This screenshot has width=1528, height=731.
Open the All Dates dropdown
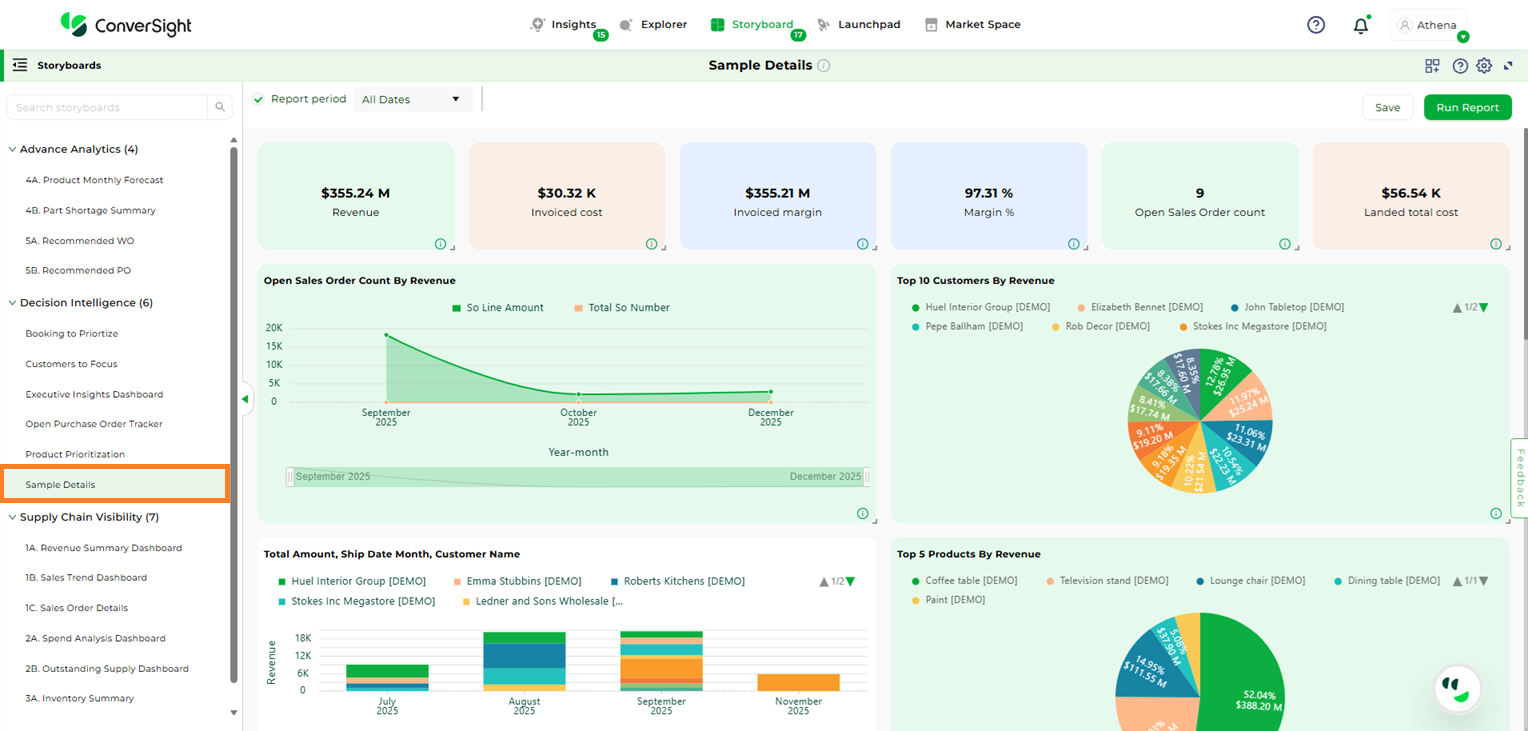pyautogui.click(x=412, y=99)
